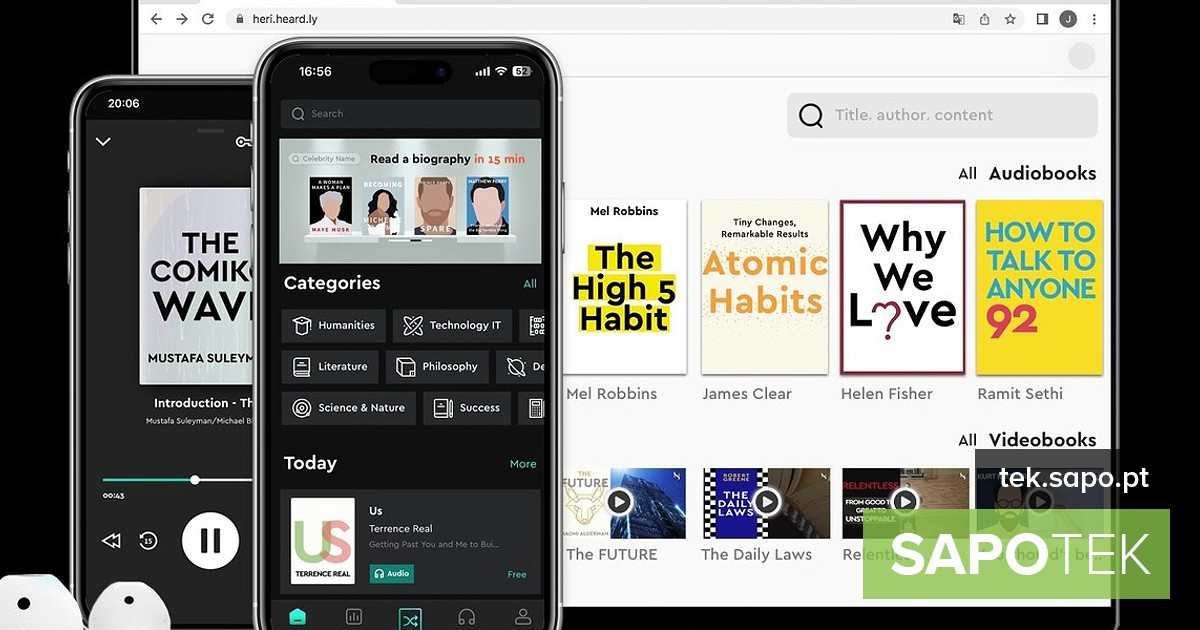
Task: View site info via the lock icon
Action: (x=239, y=19)
